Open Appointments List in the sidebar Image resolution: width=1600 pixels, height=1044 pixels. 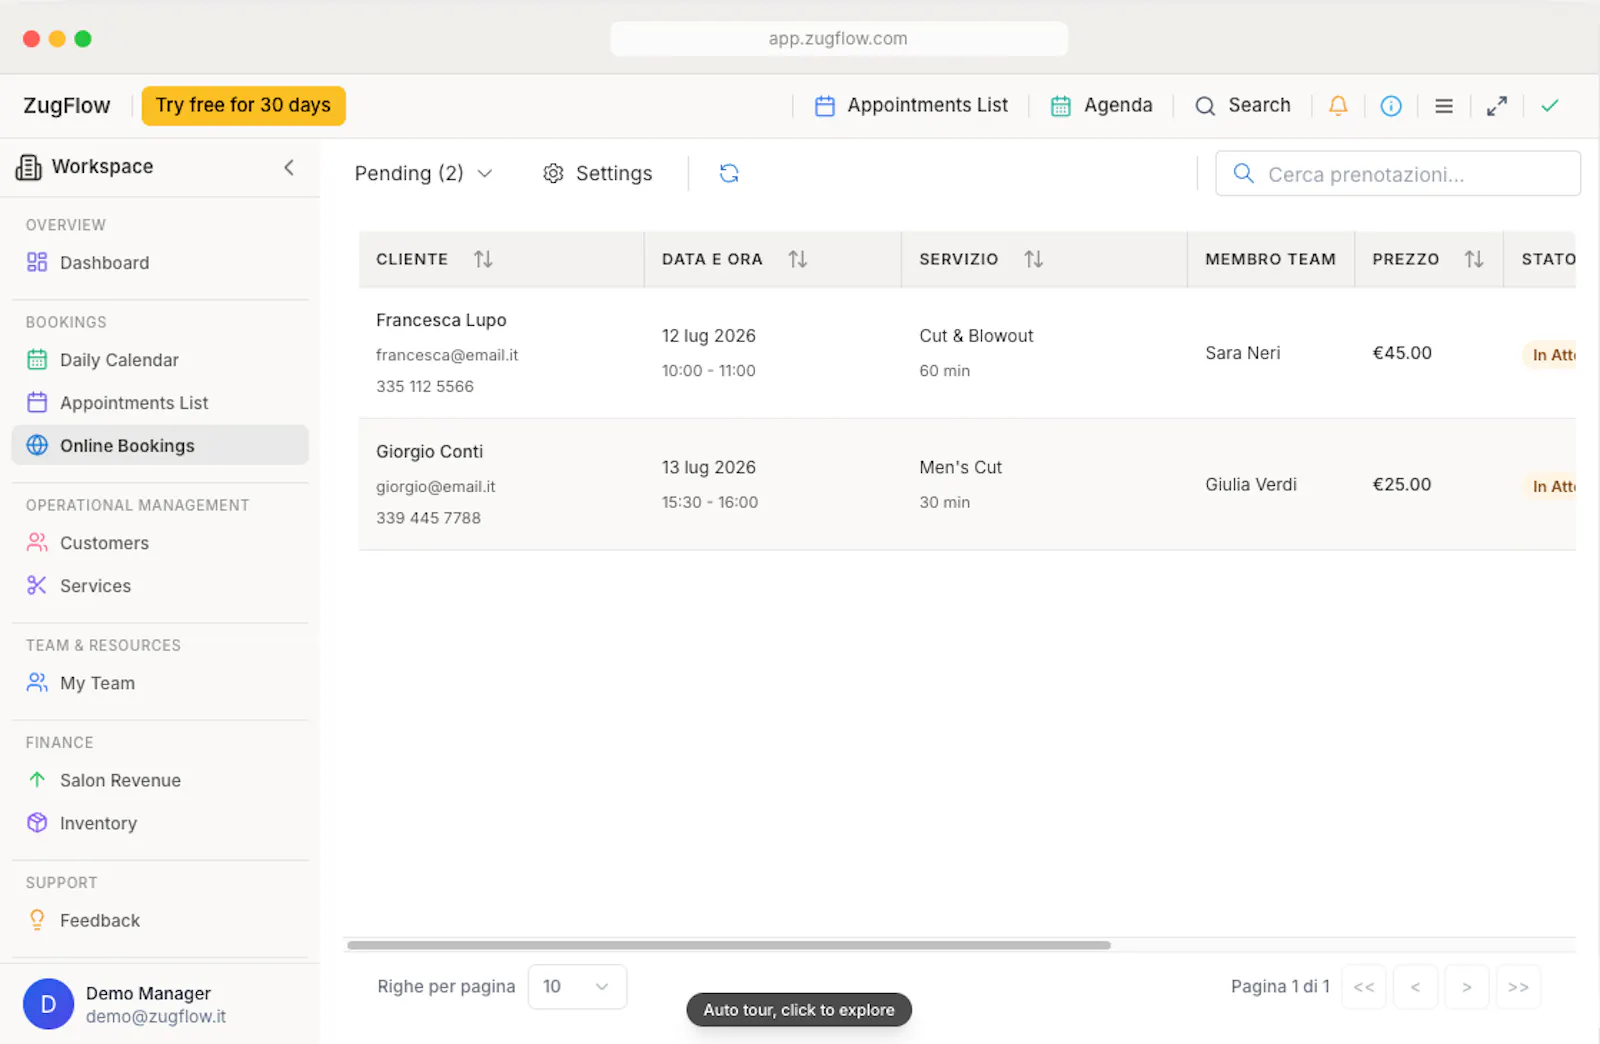[160, 402]
